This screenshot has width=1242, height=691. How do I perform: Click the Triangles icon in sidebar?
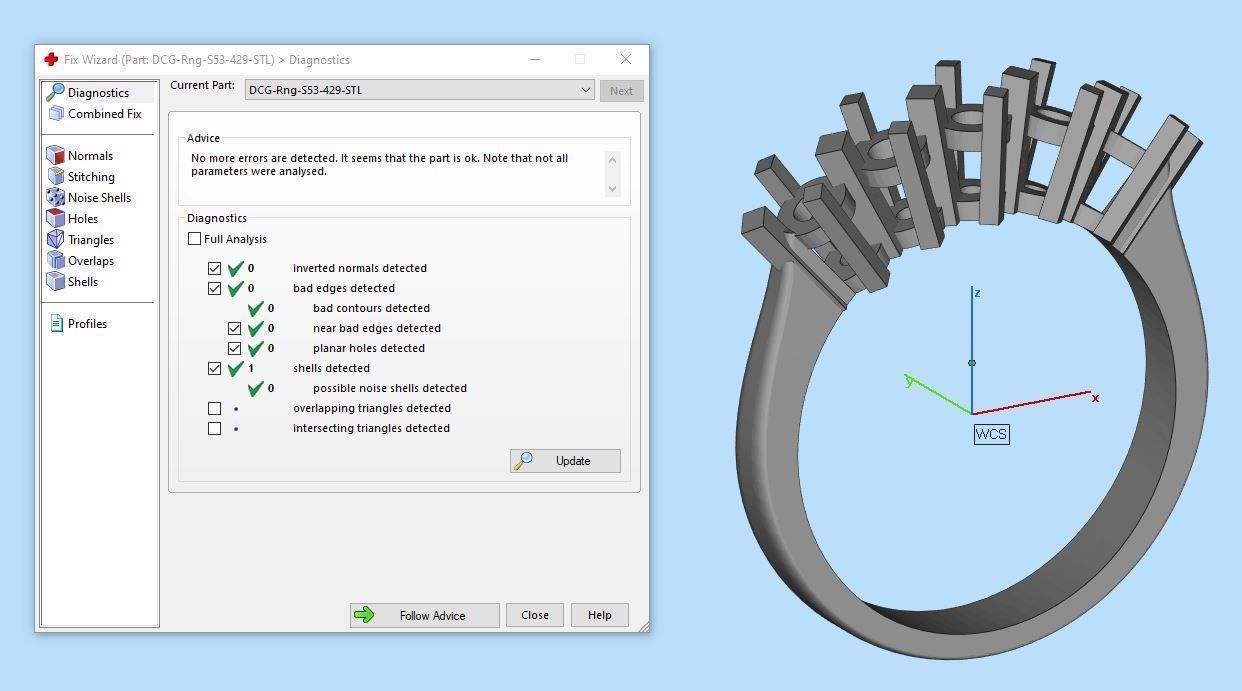pos(56,239)
